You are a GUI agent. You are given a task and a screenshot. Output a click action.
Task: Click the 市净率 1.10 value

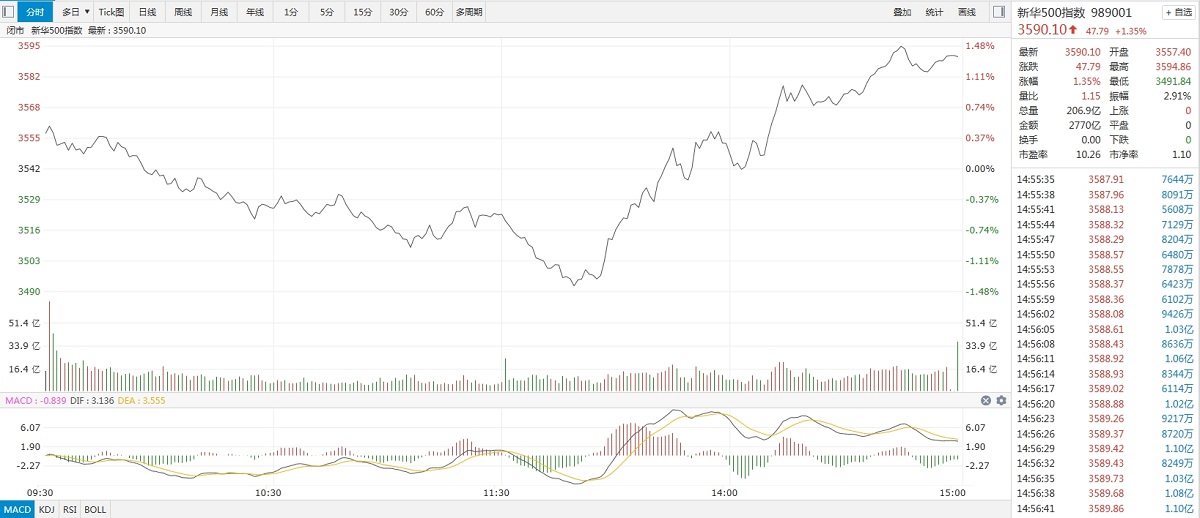click(1181, 155)
